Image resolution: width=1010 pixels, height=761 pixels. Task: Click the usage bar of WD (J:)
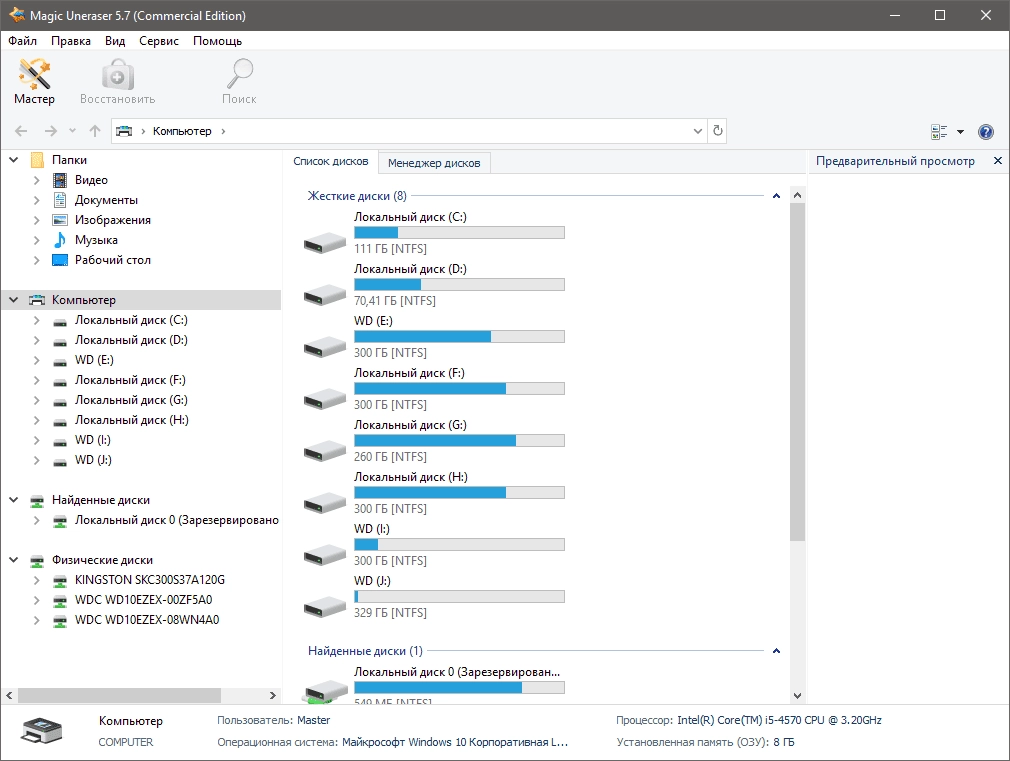459,597
